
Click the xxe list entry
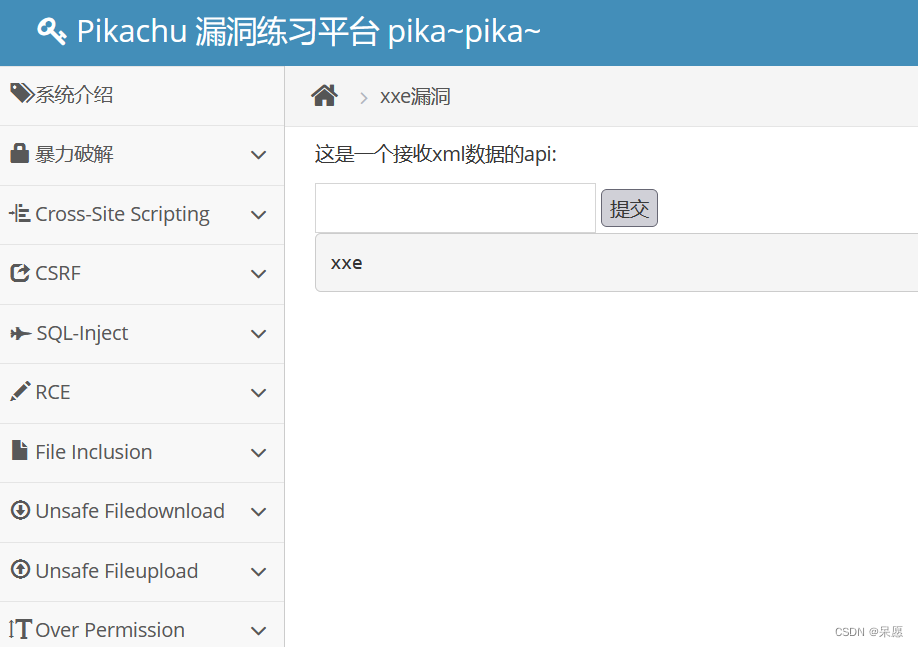click(x=346, y=263)
